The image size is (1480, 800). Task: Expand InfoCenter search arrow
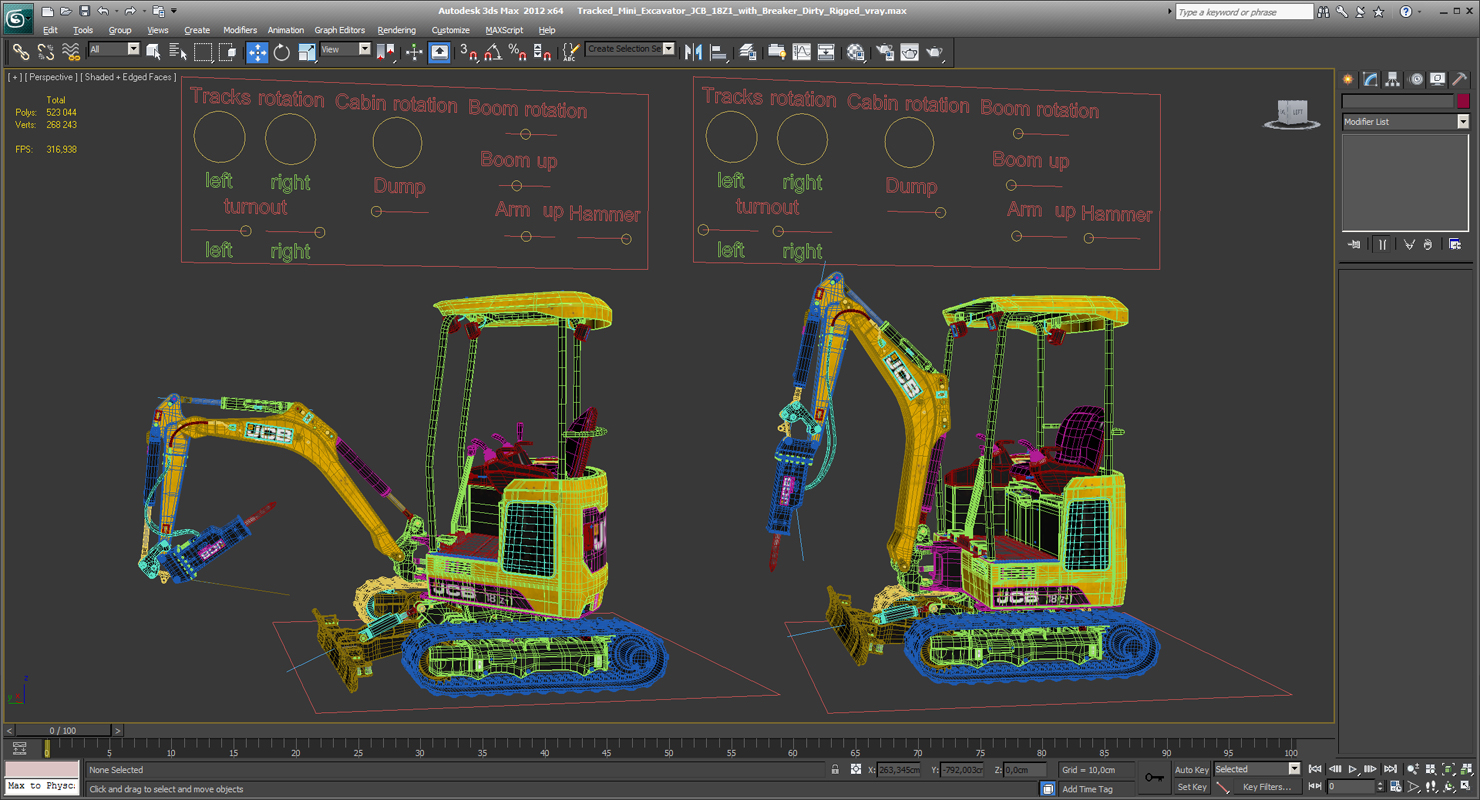pyautogui.click(x=1170, y=12)
